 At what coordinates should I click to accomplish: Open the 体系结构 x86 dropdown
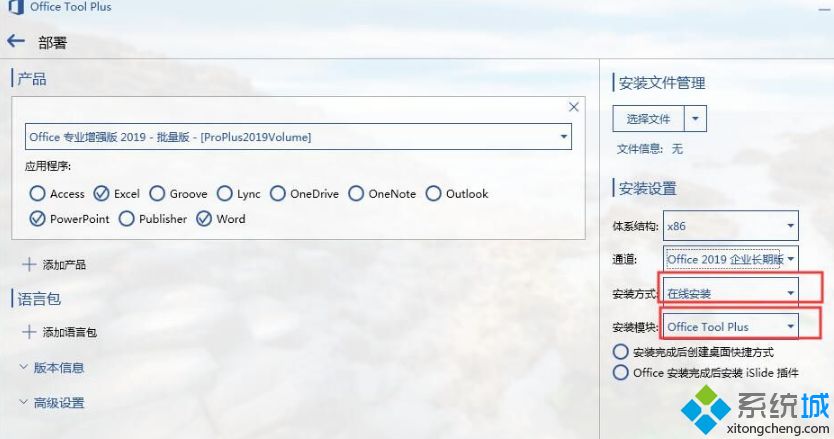(730, 226)
